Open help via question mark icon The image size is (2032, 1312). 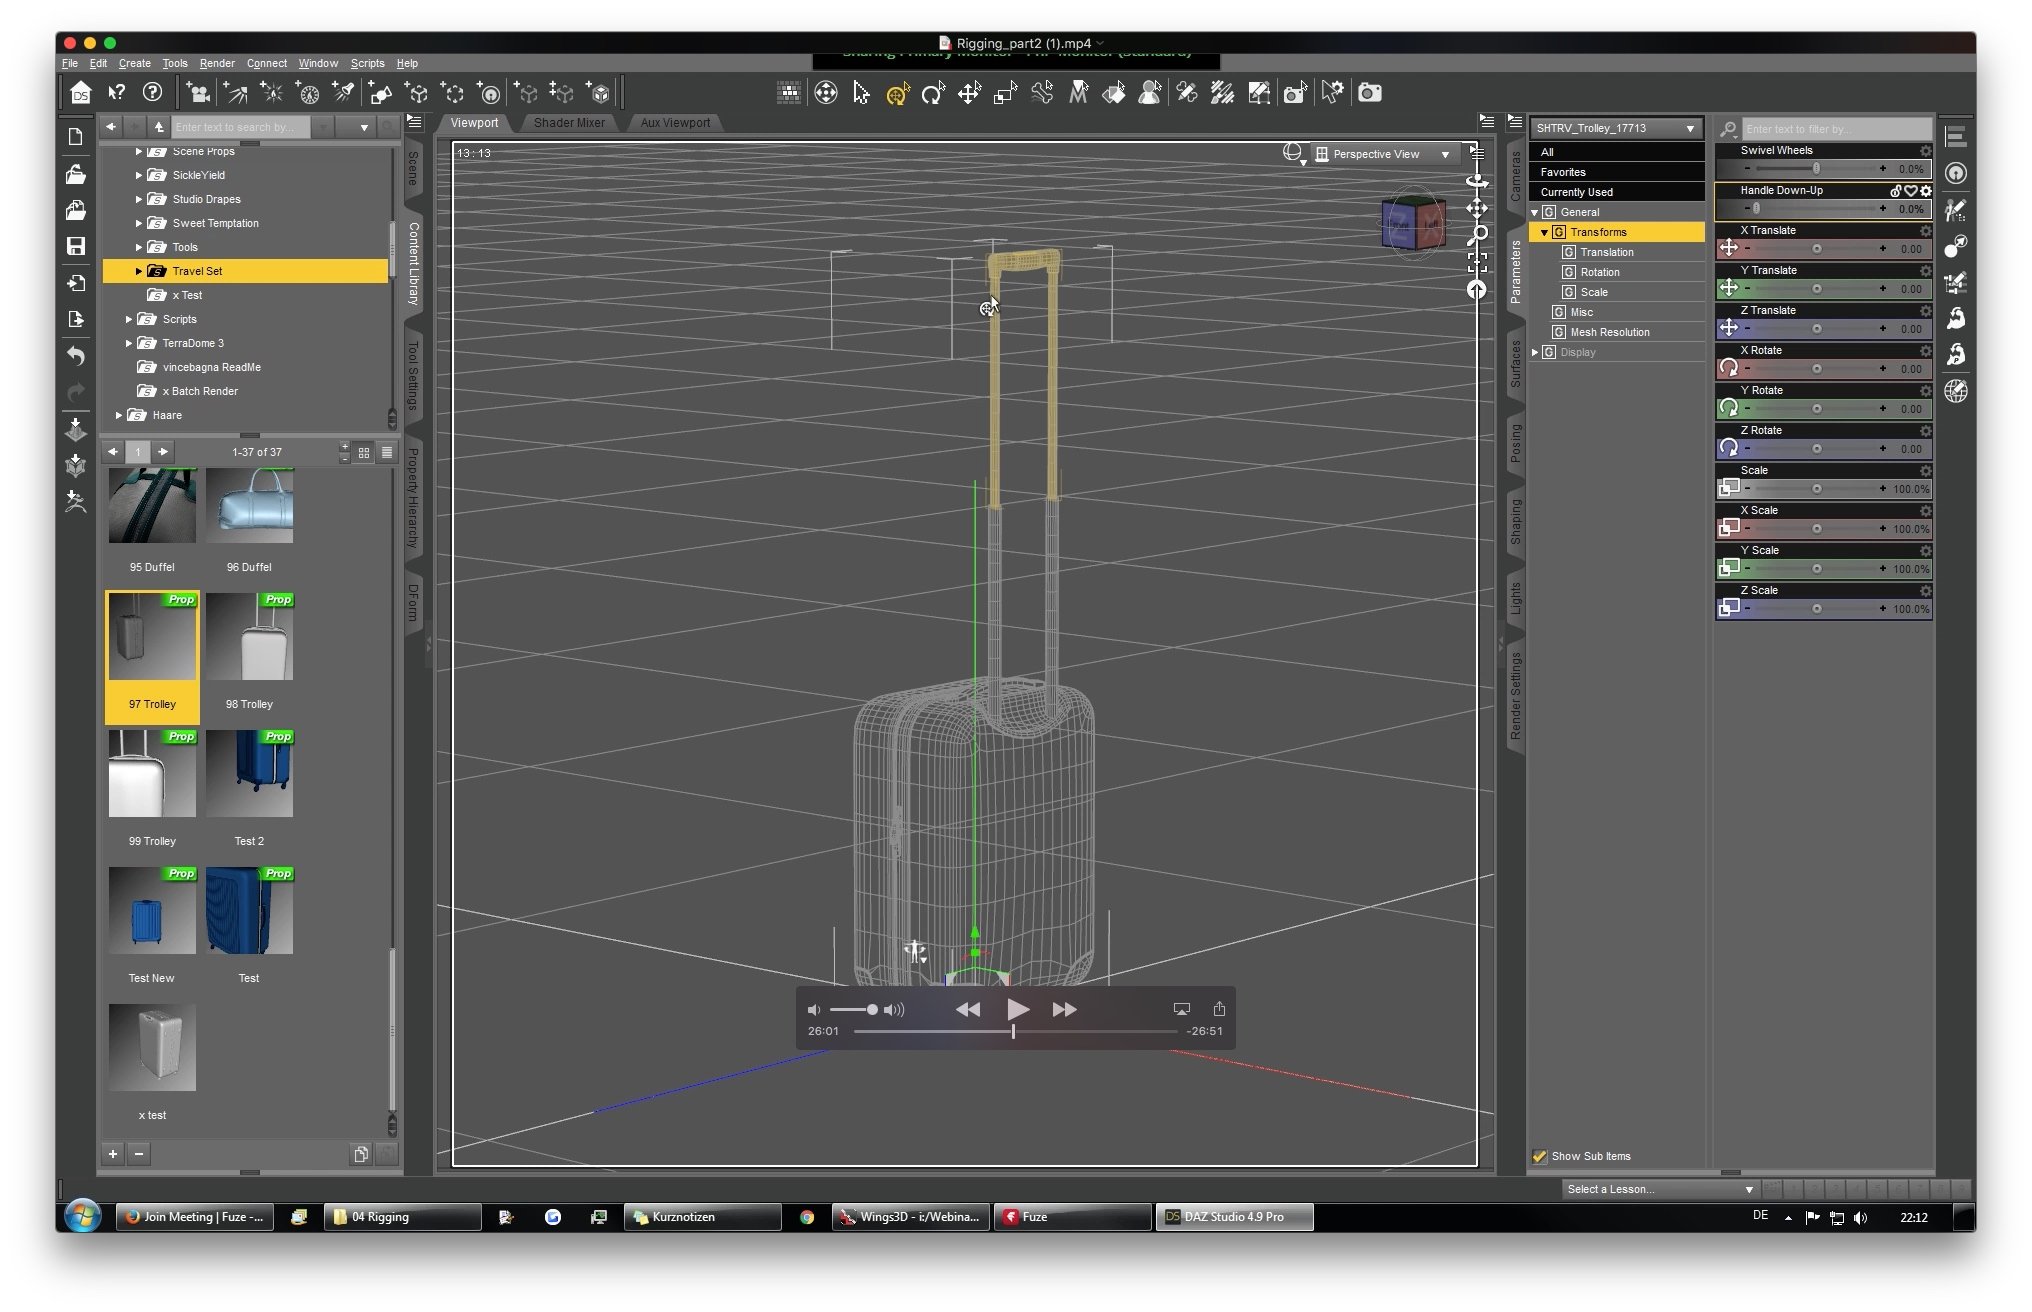coord(152,93)
